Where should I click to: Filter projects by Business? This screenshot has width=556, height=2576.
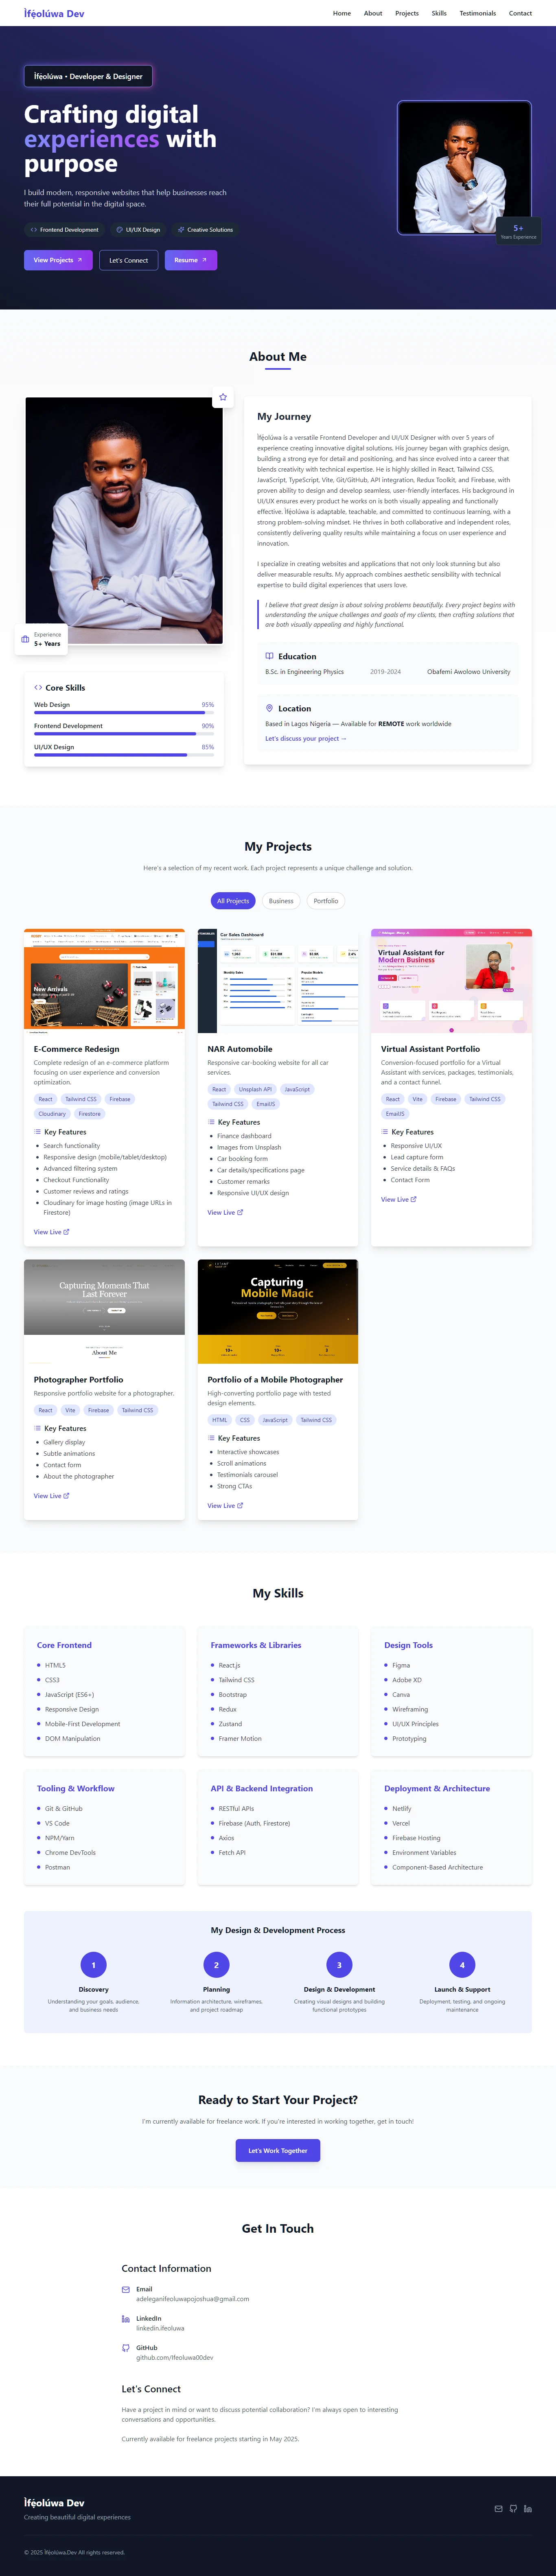tap(281, 901)
